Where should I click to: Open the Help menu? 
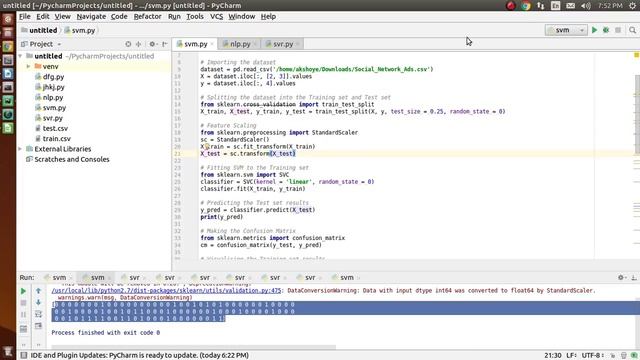(x=268, y=17)
